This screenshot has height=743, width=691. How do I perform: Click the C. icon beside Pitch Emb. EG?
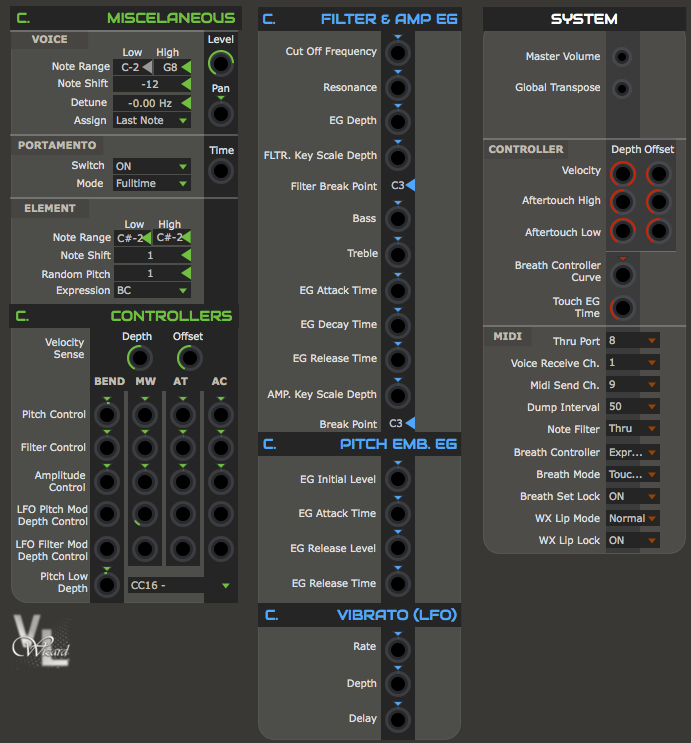coord(270,444)
